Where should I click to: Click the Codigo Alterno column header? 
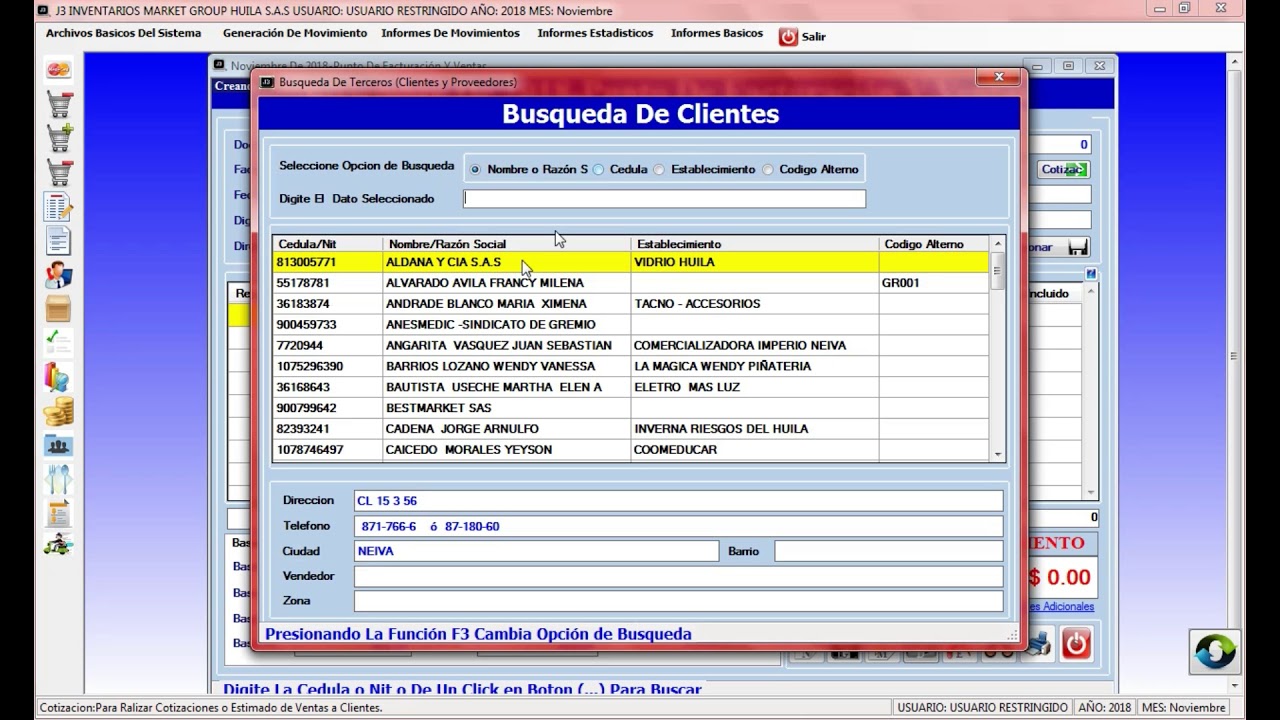coord(934,244)
